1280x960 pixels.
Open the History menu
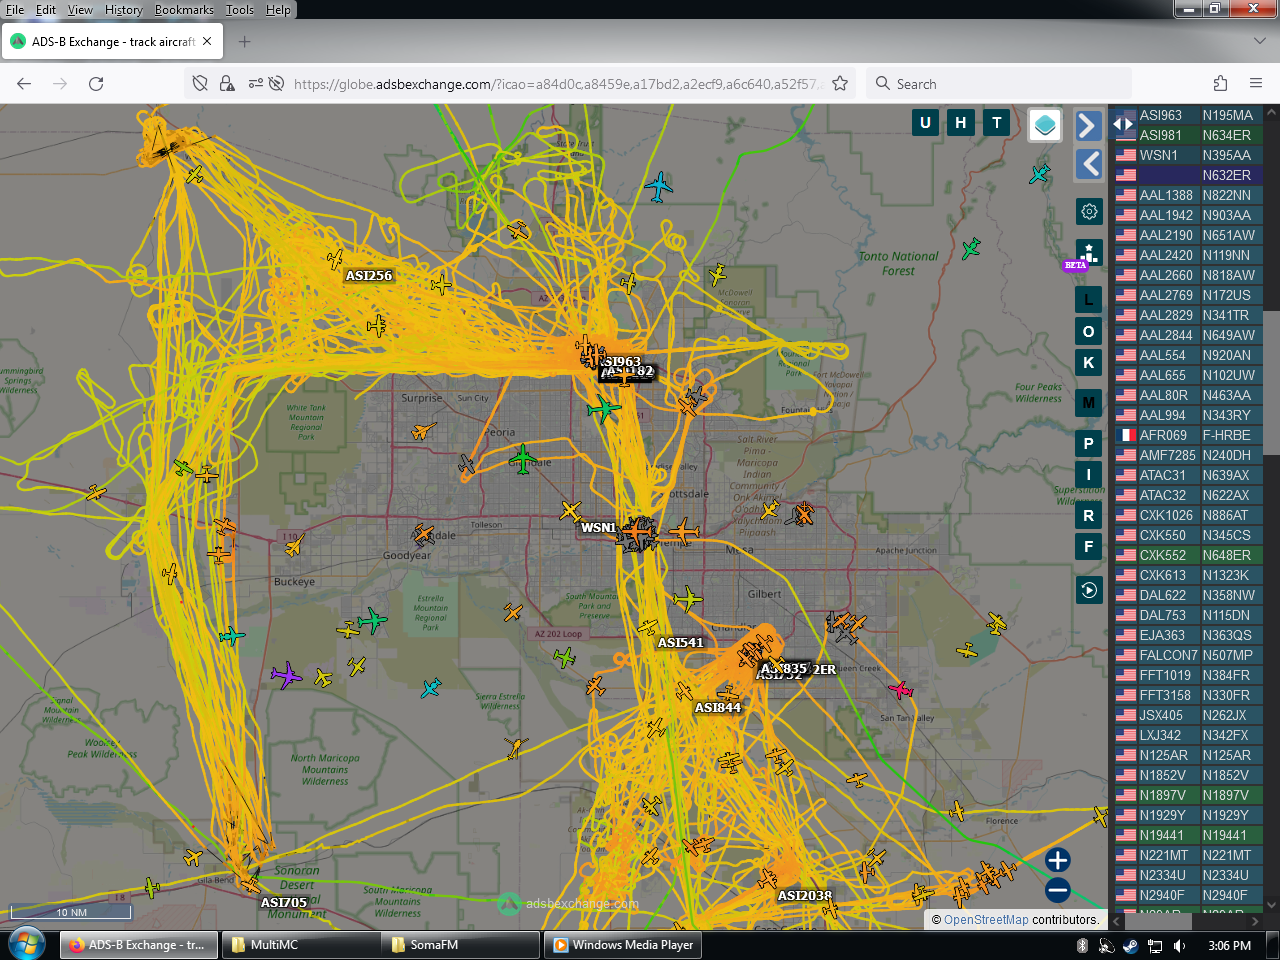[x=124, y=10]
